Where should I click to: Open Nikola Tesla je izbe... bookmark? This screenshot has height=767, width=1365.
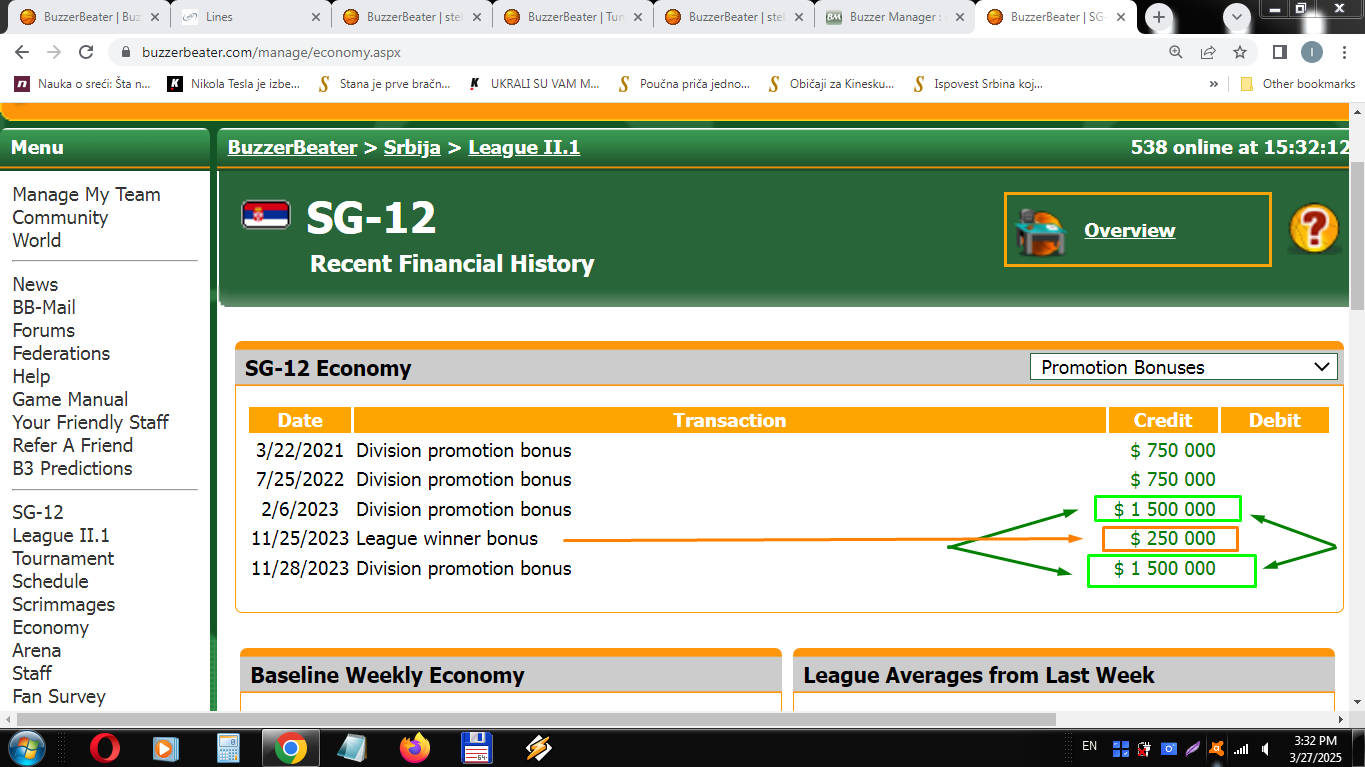coord(234,84)
